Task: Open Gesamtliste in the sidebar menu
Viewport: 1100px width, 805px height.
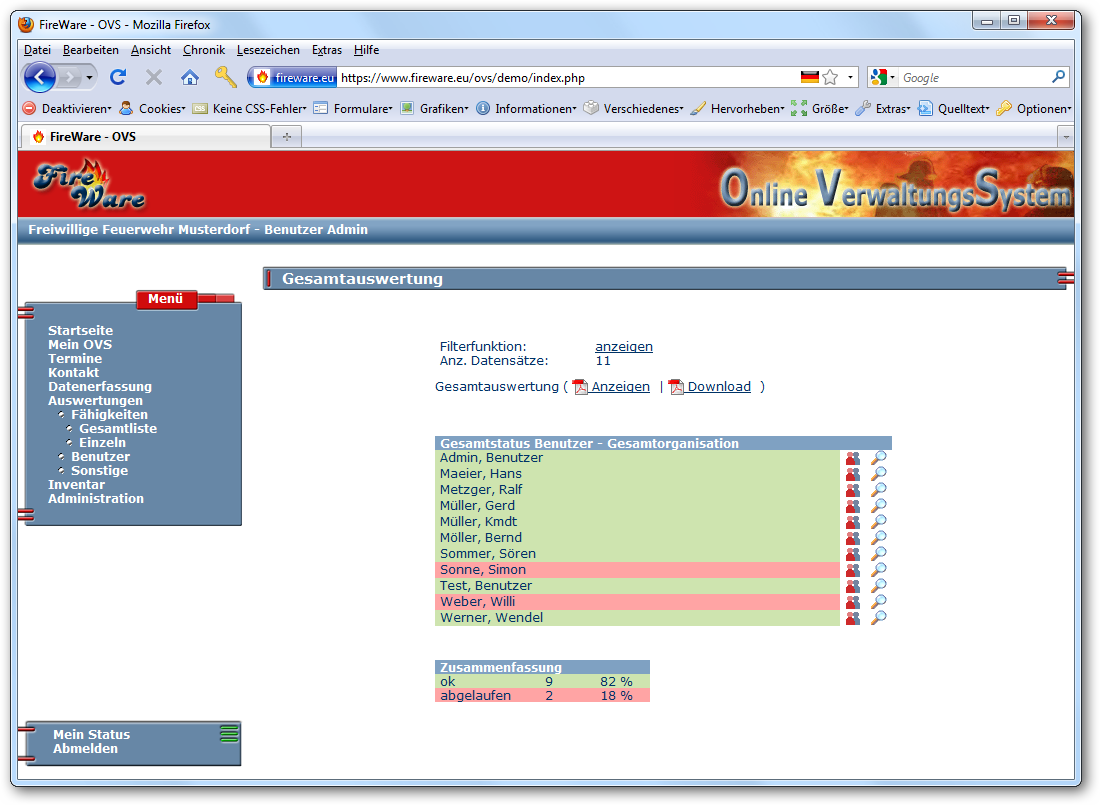Action: (118, 429)
